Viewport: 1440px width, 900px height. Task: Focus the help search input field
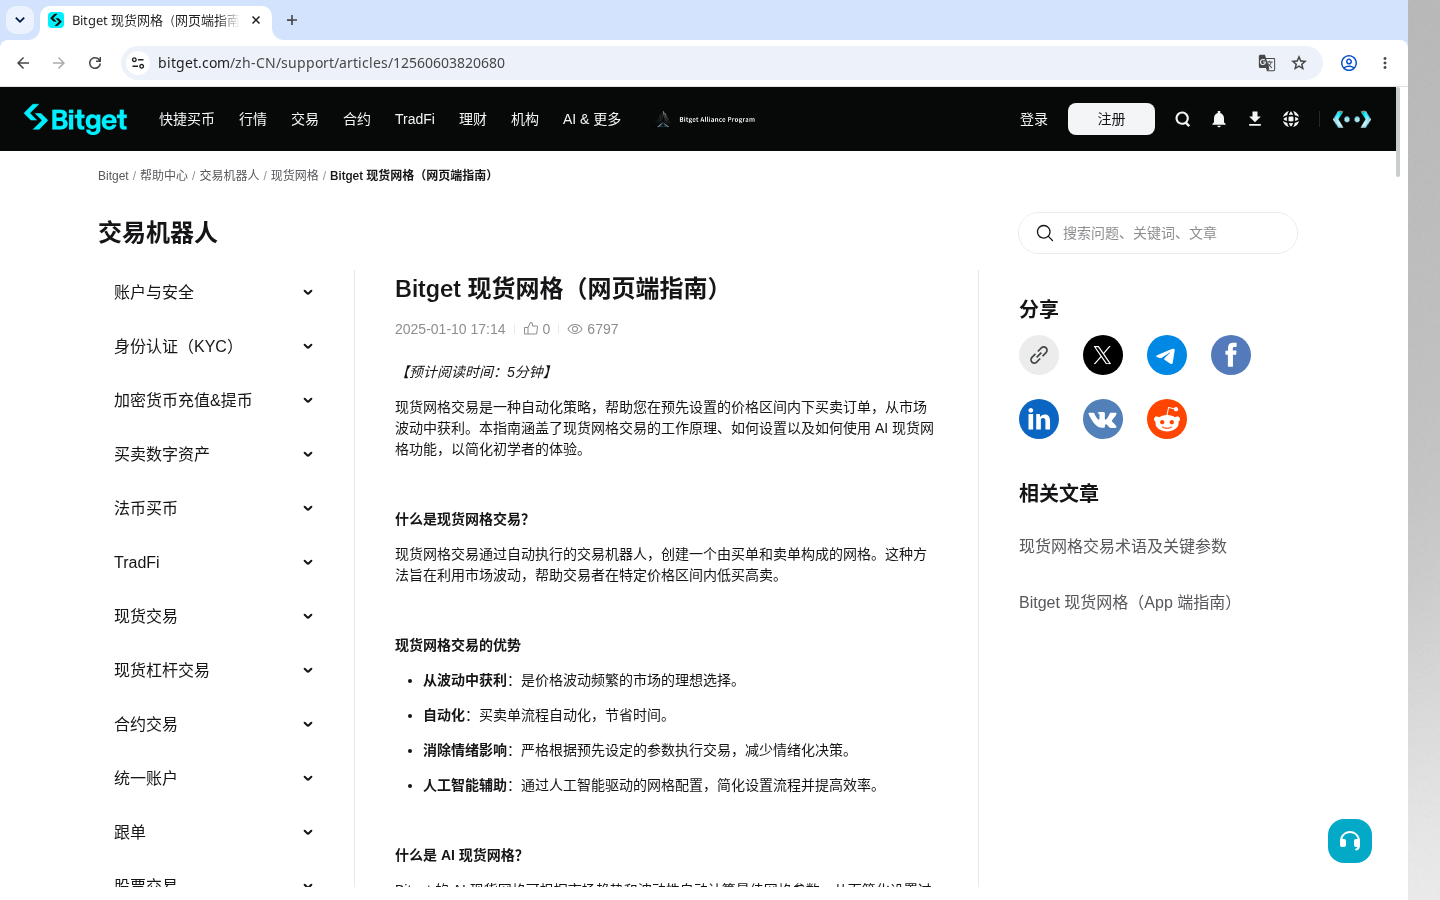1158,233
